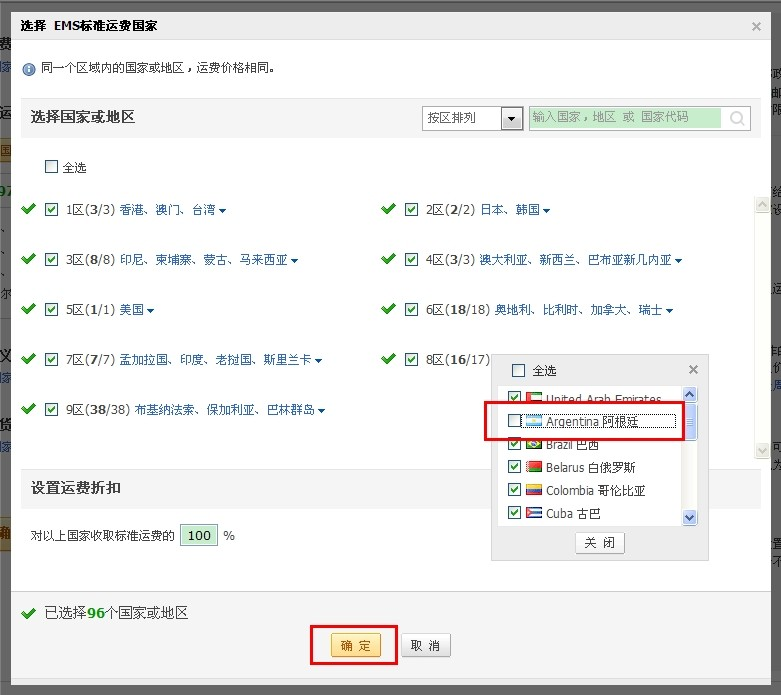Click the Belarus flag icon

533,467
